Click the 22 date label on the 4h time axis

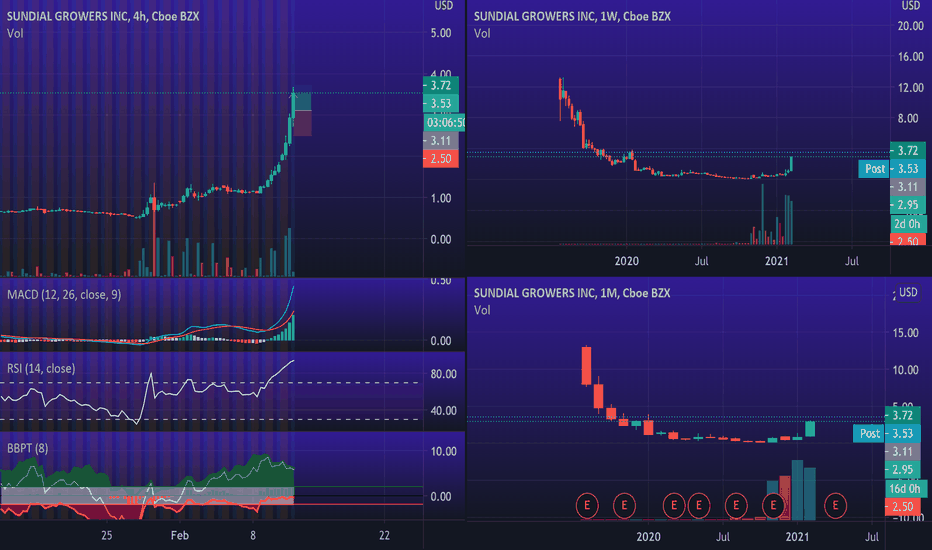(x=385, y=535)
